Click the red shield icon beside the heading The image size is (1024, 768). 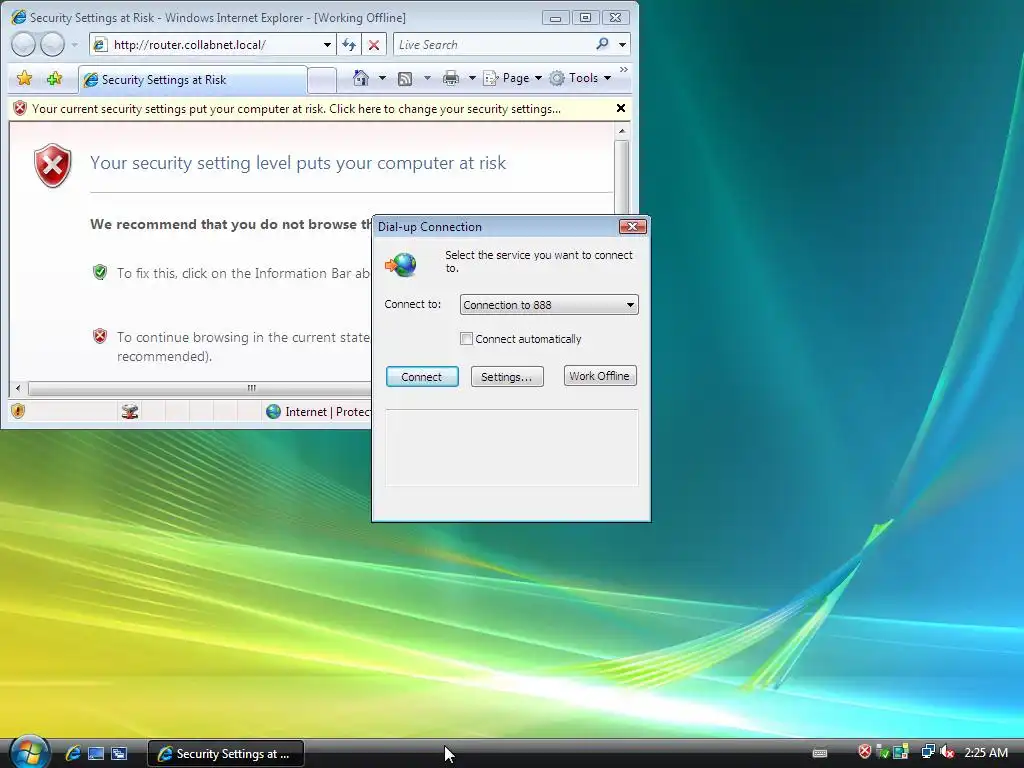52,165
